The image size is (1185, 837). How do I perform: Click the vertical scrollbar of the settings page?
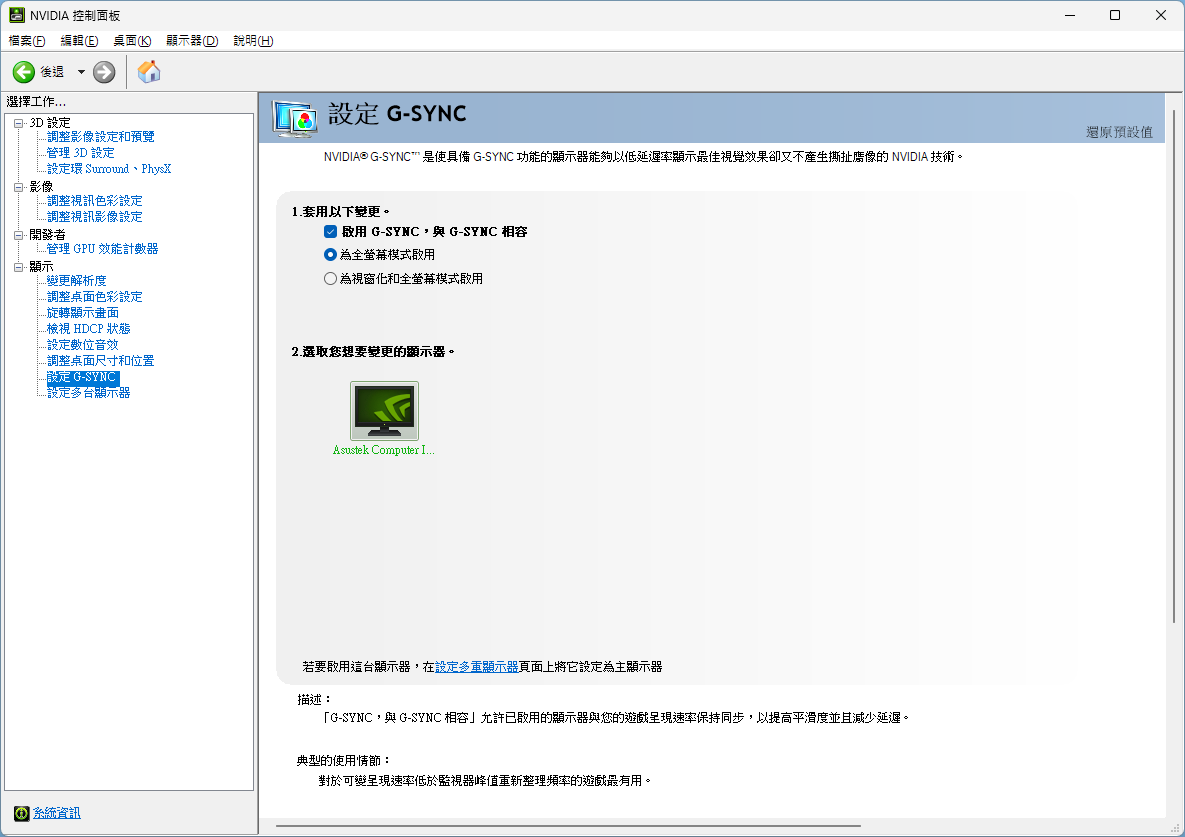[1174, 366]
